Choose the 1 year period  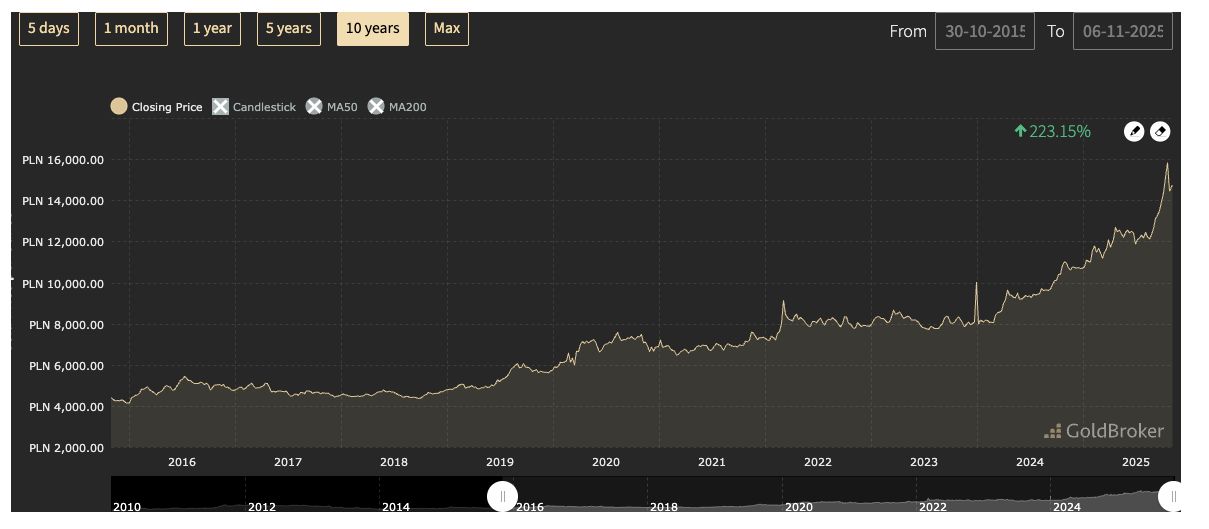pyautogui.click(x=212, y=29)
